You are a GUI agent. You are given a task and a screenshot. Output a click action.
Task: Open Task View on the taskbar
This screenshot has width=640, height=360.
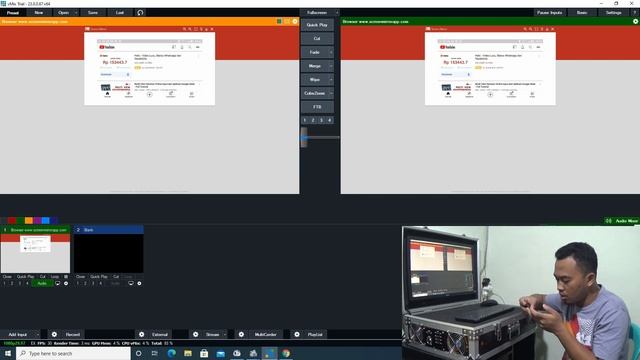pyautogui.click(x=154, y=353)
